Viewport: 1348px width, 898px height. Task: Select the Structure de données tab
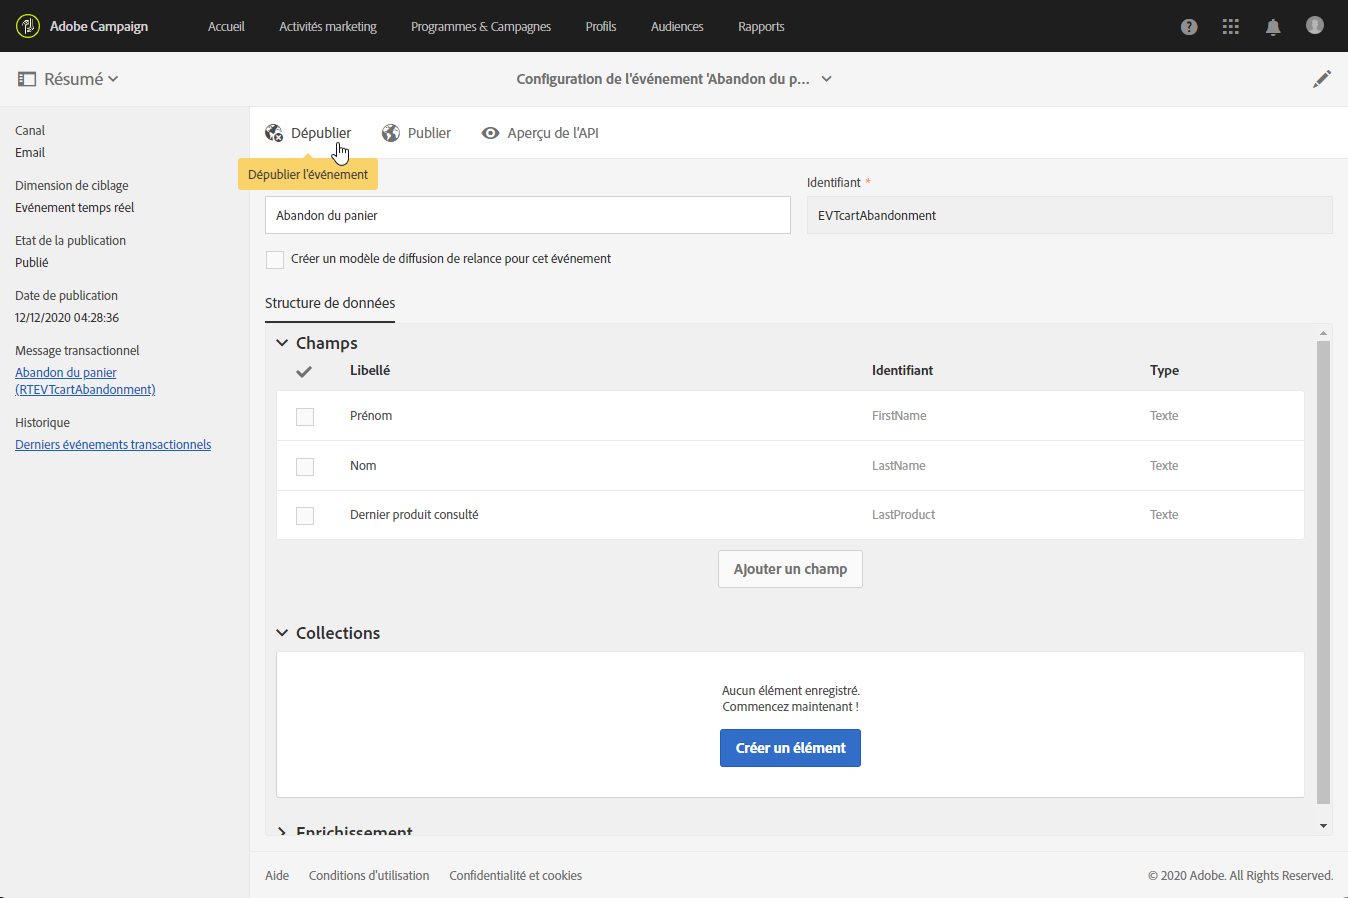pyautogui.click(x=330, y=303)
